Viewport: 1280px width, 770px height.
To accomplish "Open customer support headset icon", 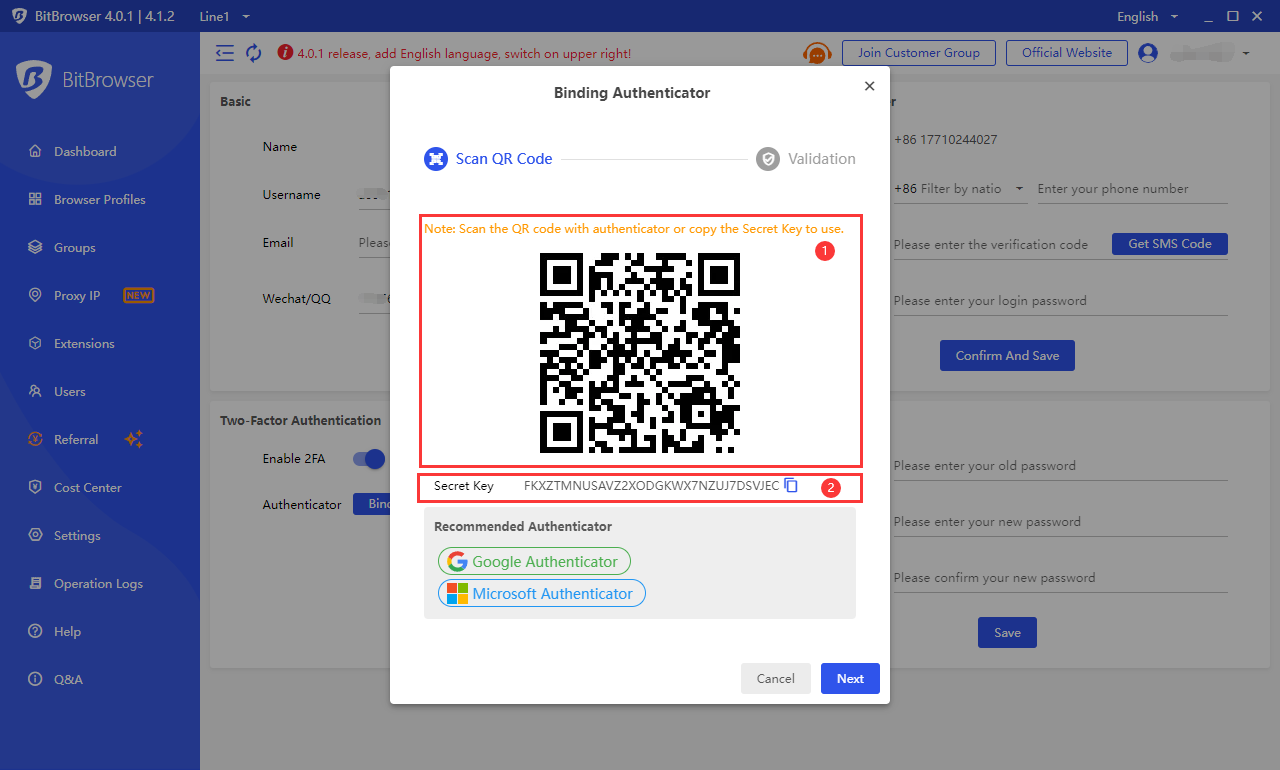I will tap(817, 53).
